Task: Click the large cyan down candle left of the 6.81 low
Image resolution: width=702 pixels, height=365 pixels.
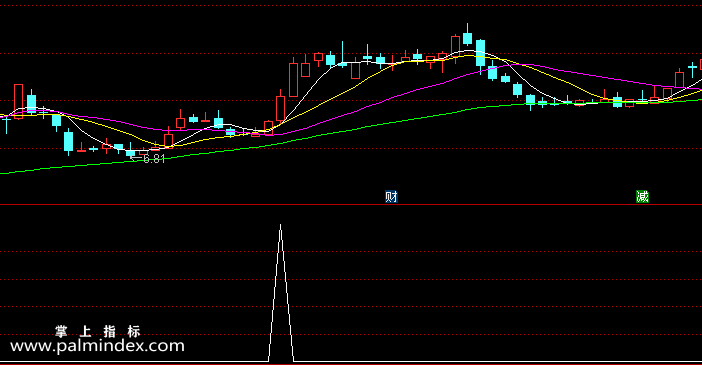Action: click(x=68, y=141)
